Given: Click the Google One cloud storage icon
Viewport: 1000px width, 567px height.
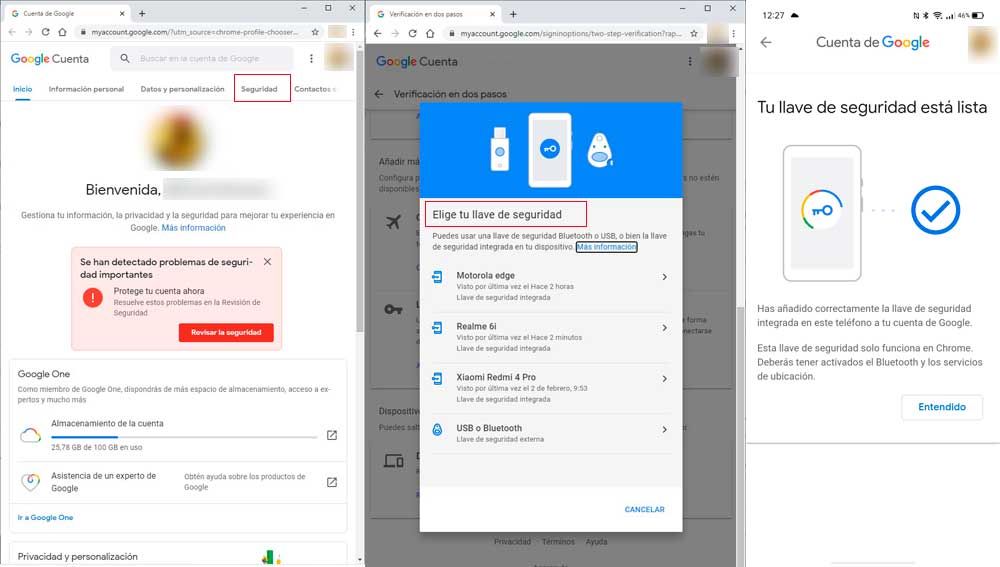Looking at the screenshot, I should (x=30, y=436).
